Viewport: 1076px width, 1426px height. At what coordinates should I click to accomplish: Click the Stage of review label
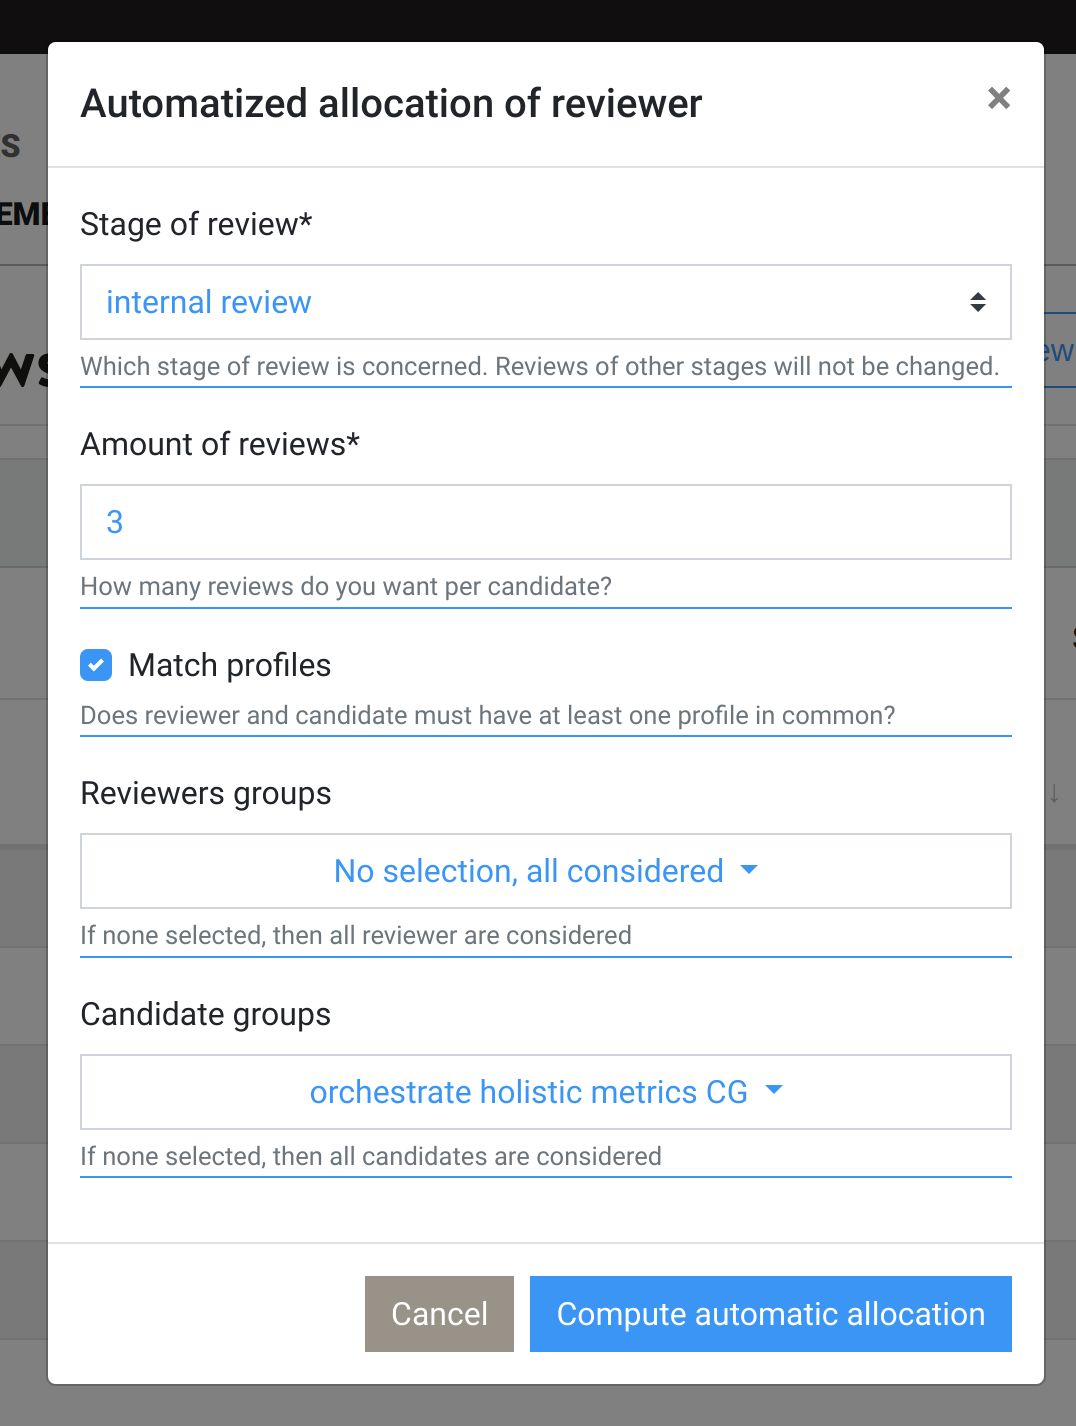tap(196, 224)
